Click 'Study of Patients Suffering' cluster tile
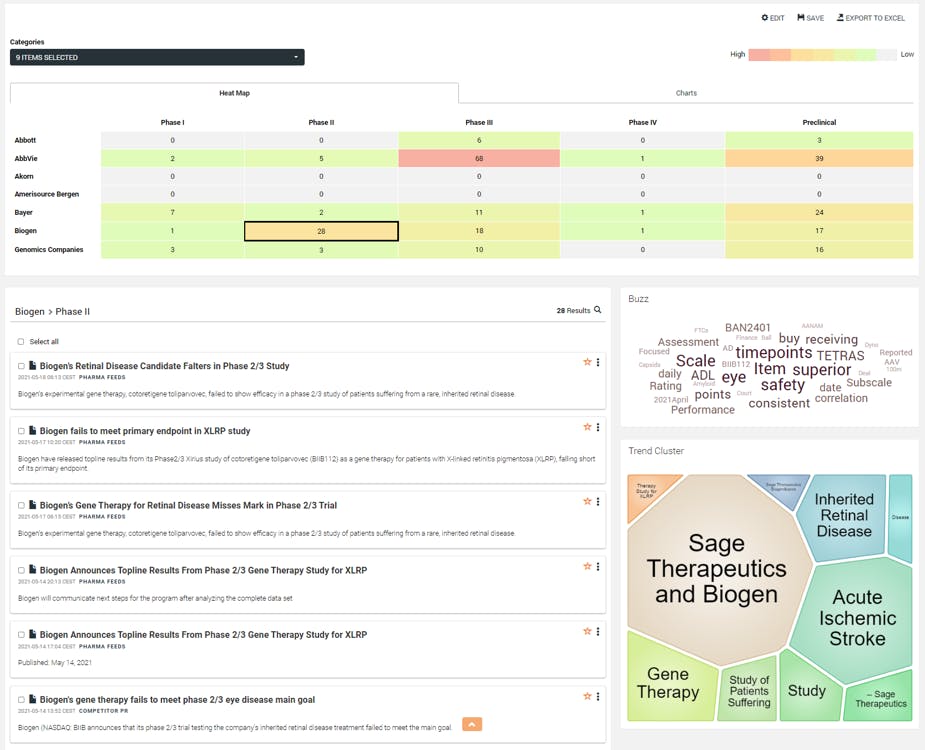This screenshot has width=925, height=750. pos(749,690)
